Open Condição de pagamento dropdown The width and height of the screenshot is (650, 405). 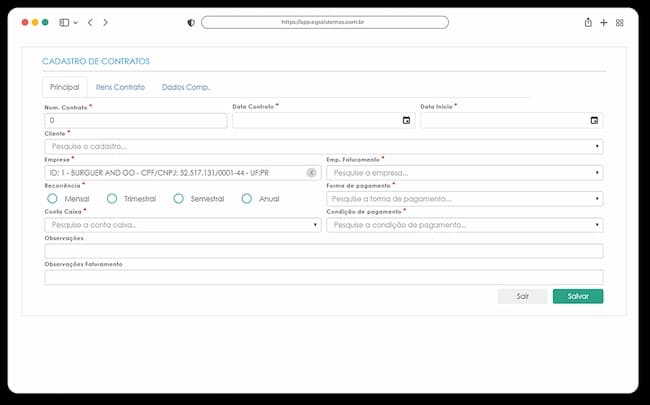(465, 225)
